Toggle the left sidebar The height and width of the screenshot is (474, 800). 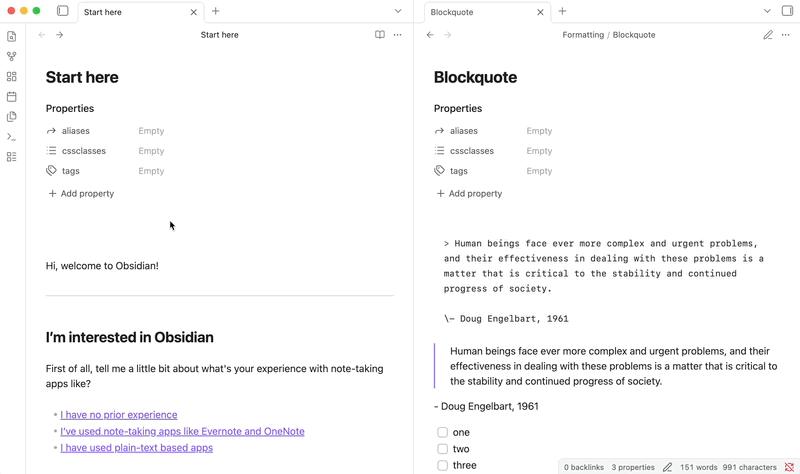(62, 11)
